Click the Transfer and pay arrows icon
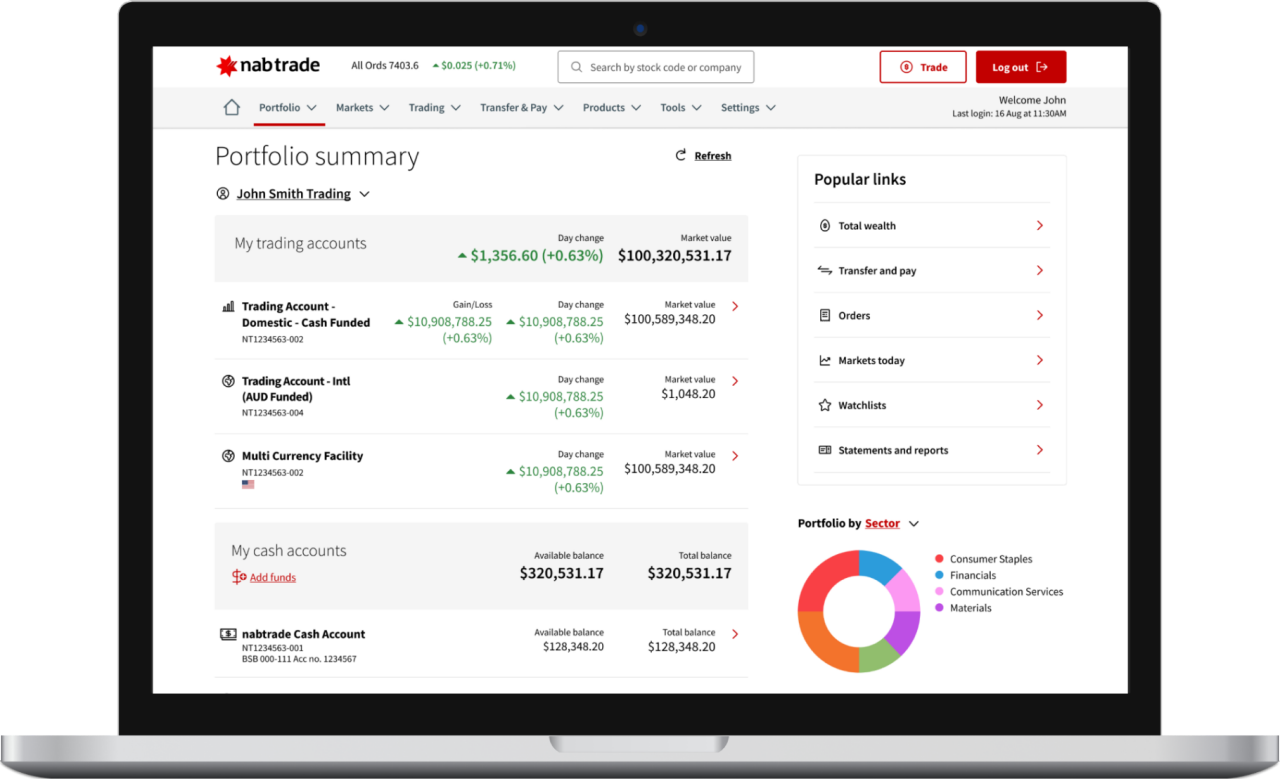 tap(825, 270)
